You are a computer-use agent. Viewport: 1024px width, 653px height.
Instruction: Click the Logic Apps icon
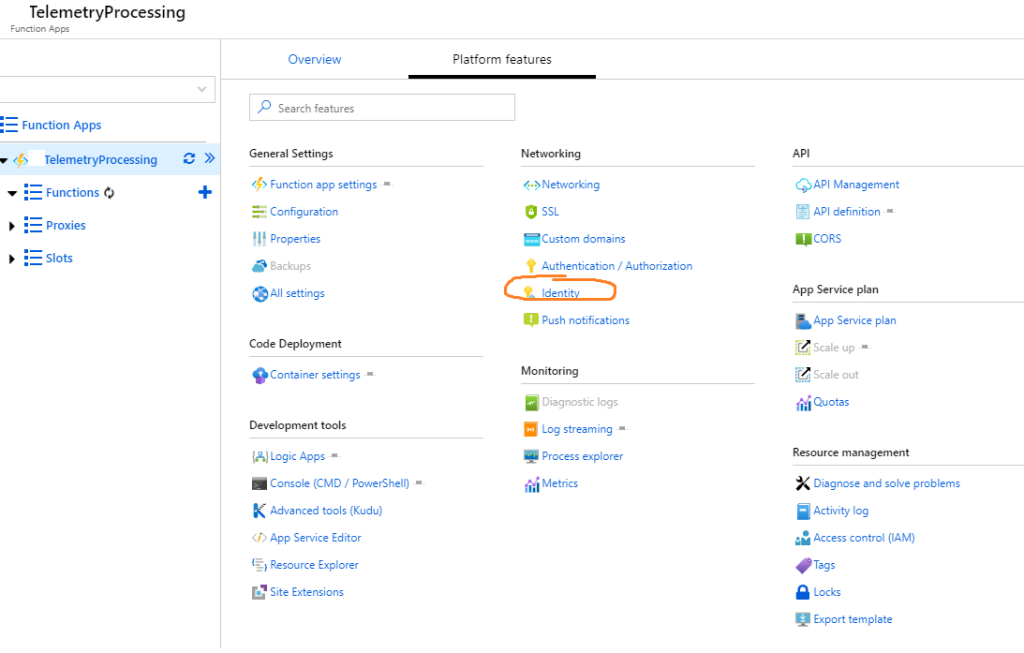coord(260,456)
